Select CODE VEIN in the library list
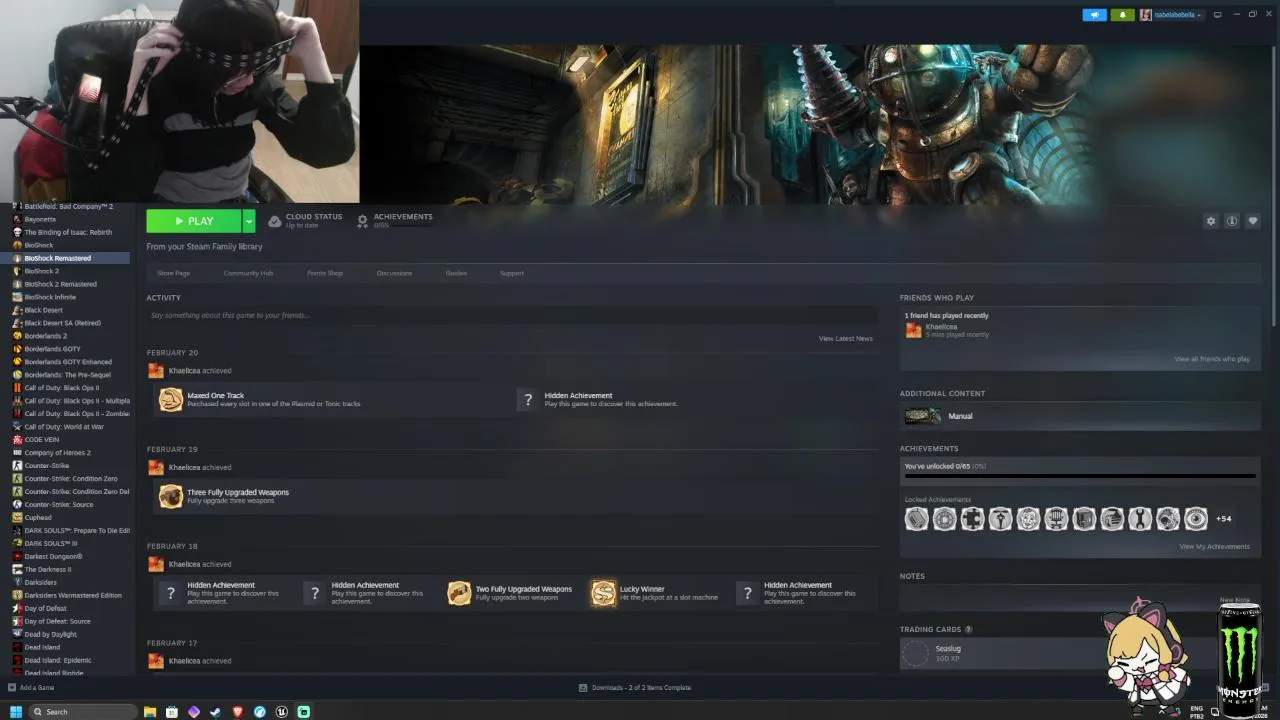 [x=42, y=440]
